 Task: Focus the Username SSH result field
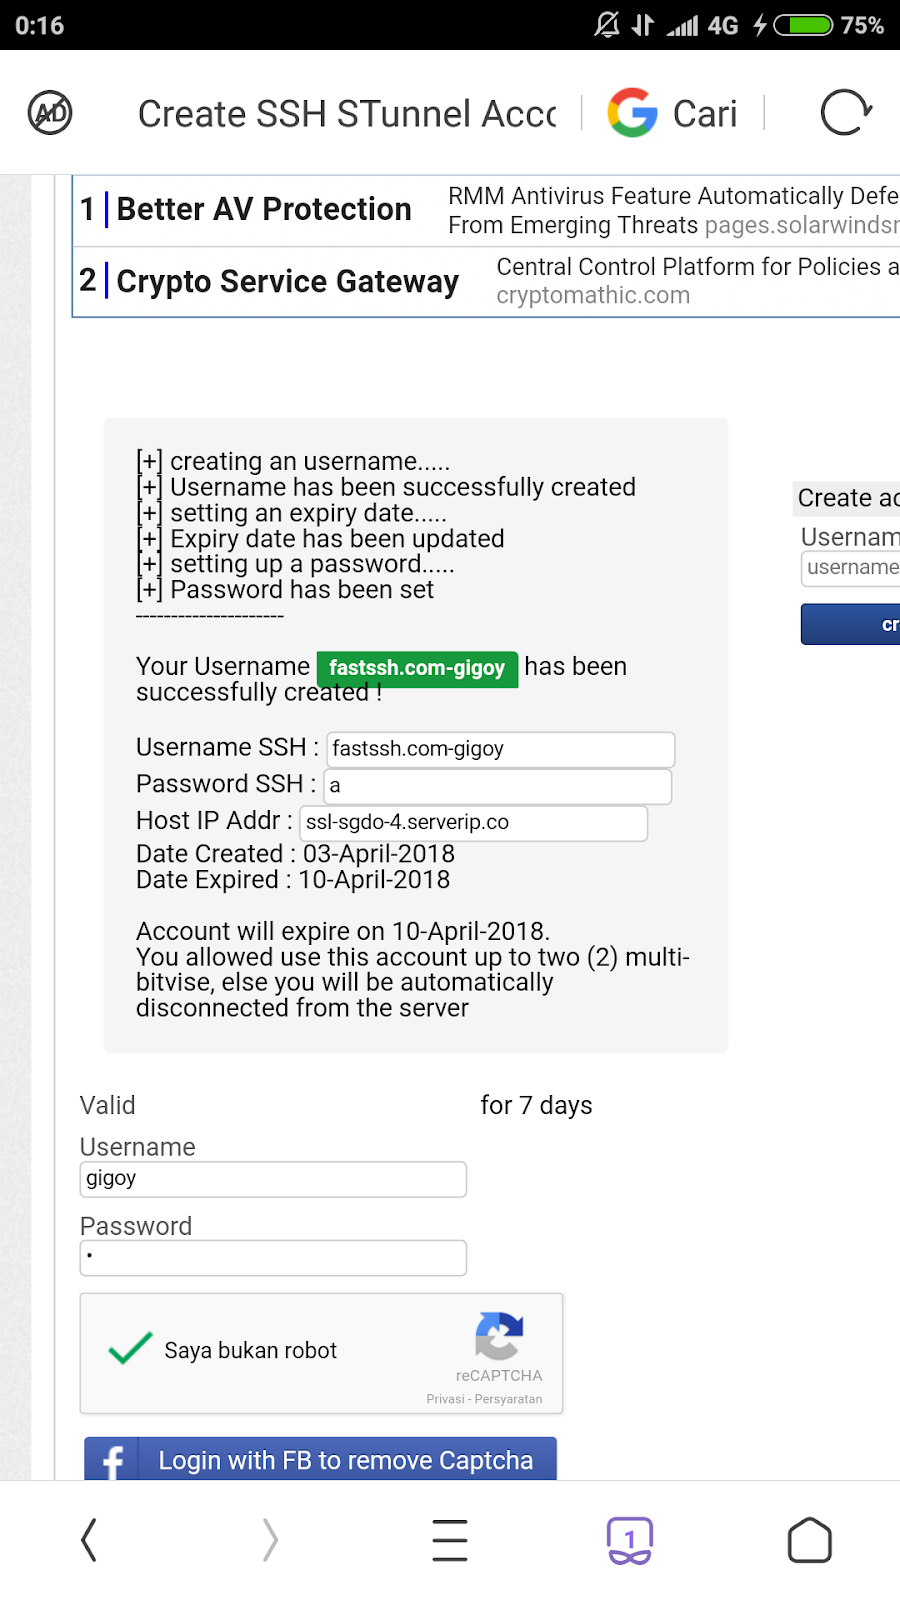500,749
